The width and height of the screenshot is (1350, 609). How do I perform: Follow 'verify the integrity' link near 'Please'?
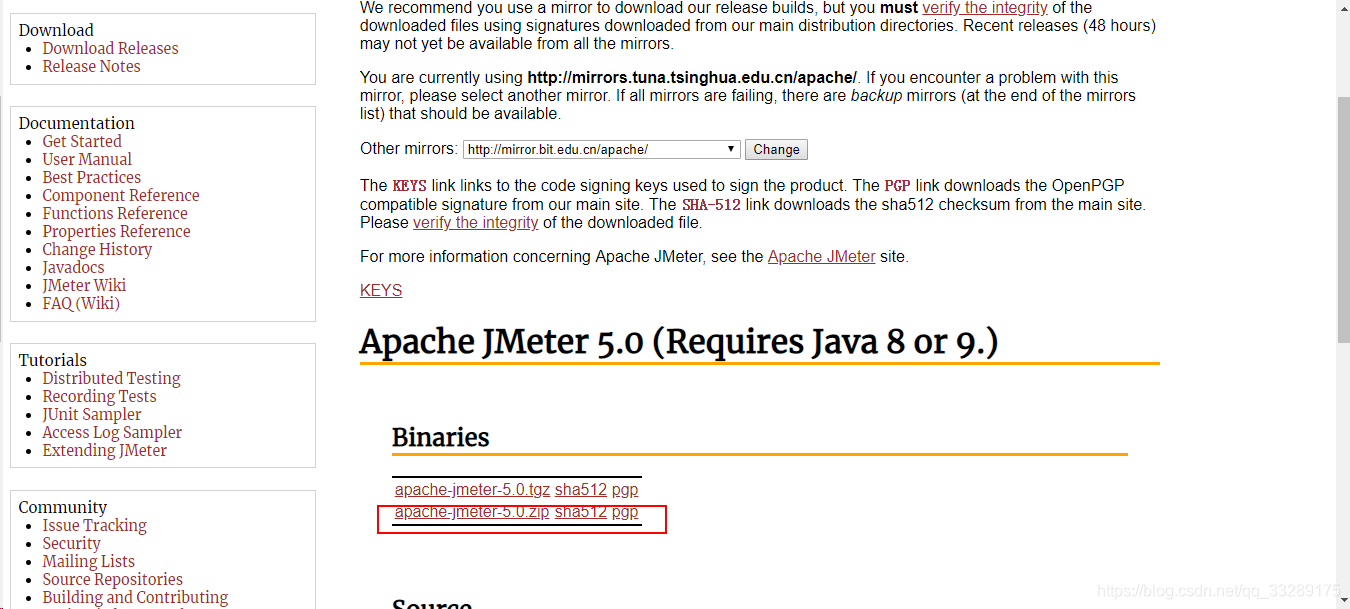coord(476,222)
